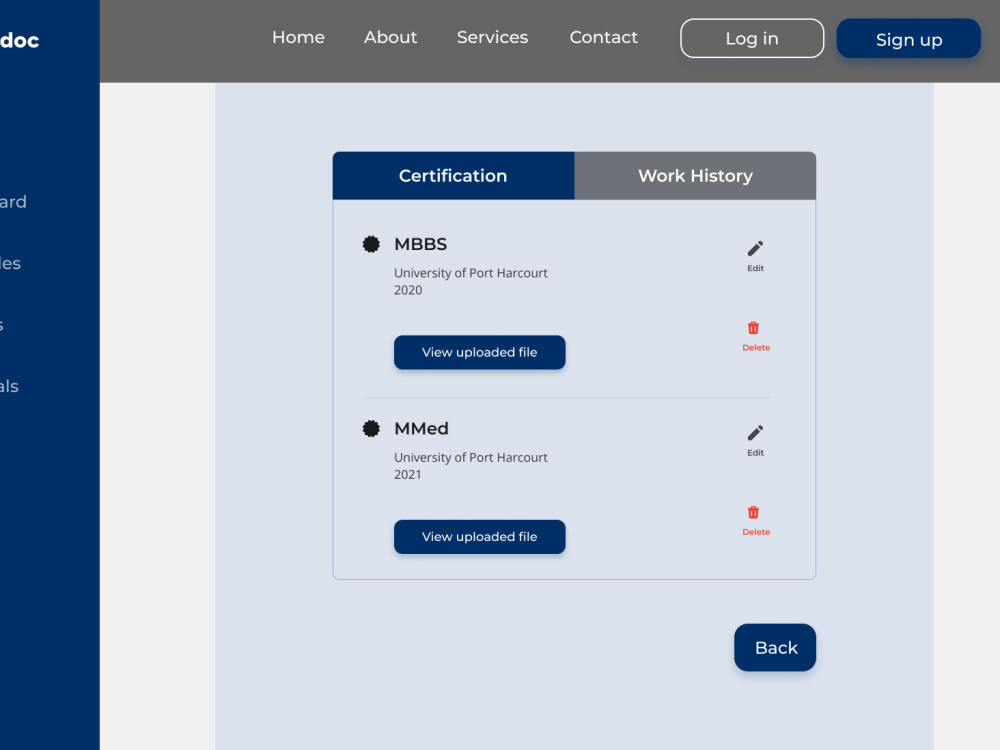Click the pencil Edit icon for MMed

(755, 433)
